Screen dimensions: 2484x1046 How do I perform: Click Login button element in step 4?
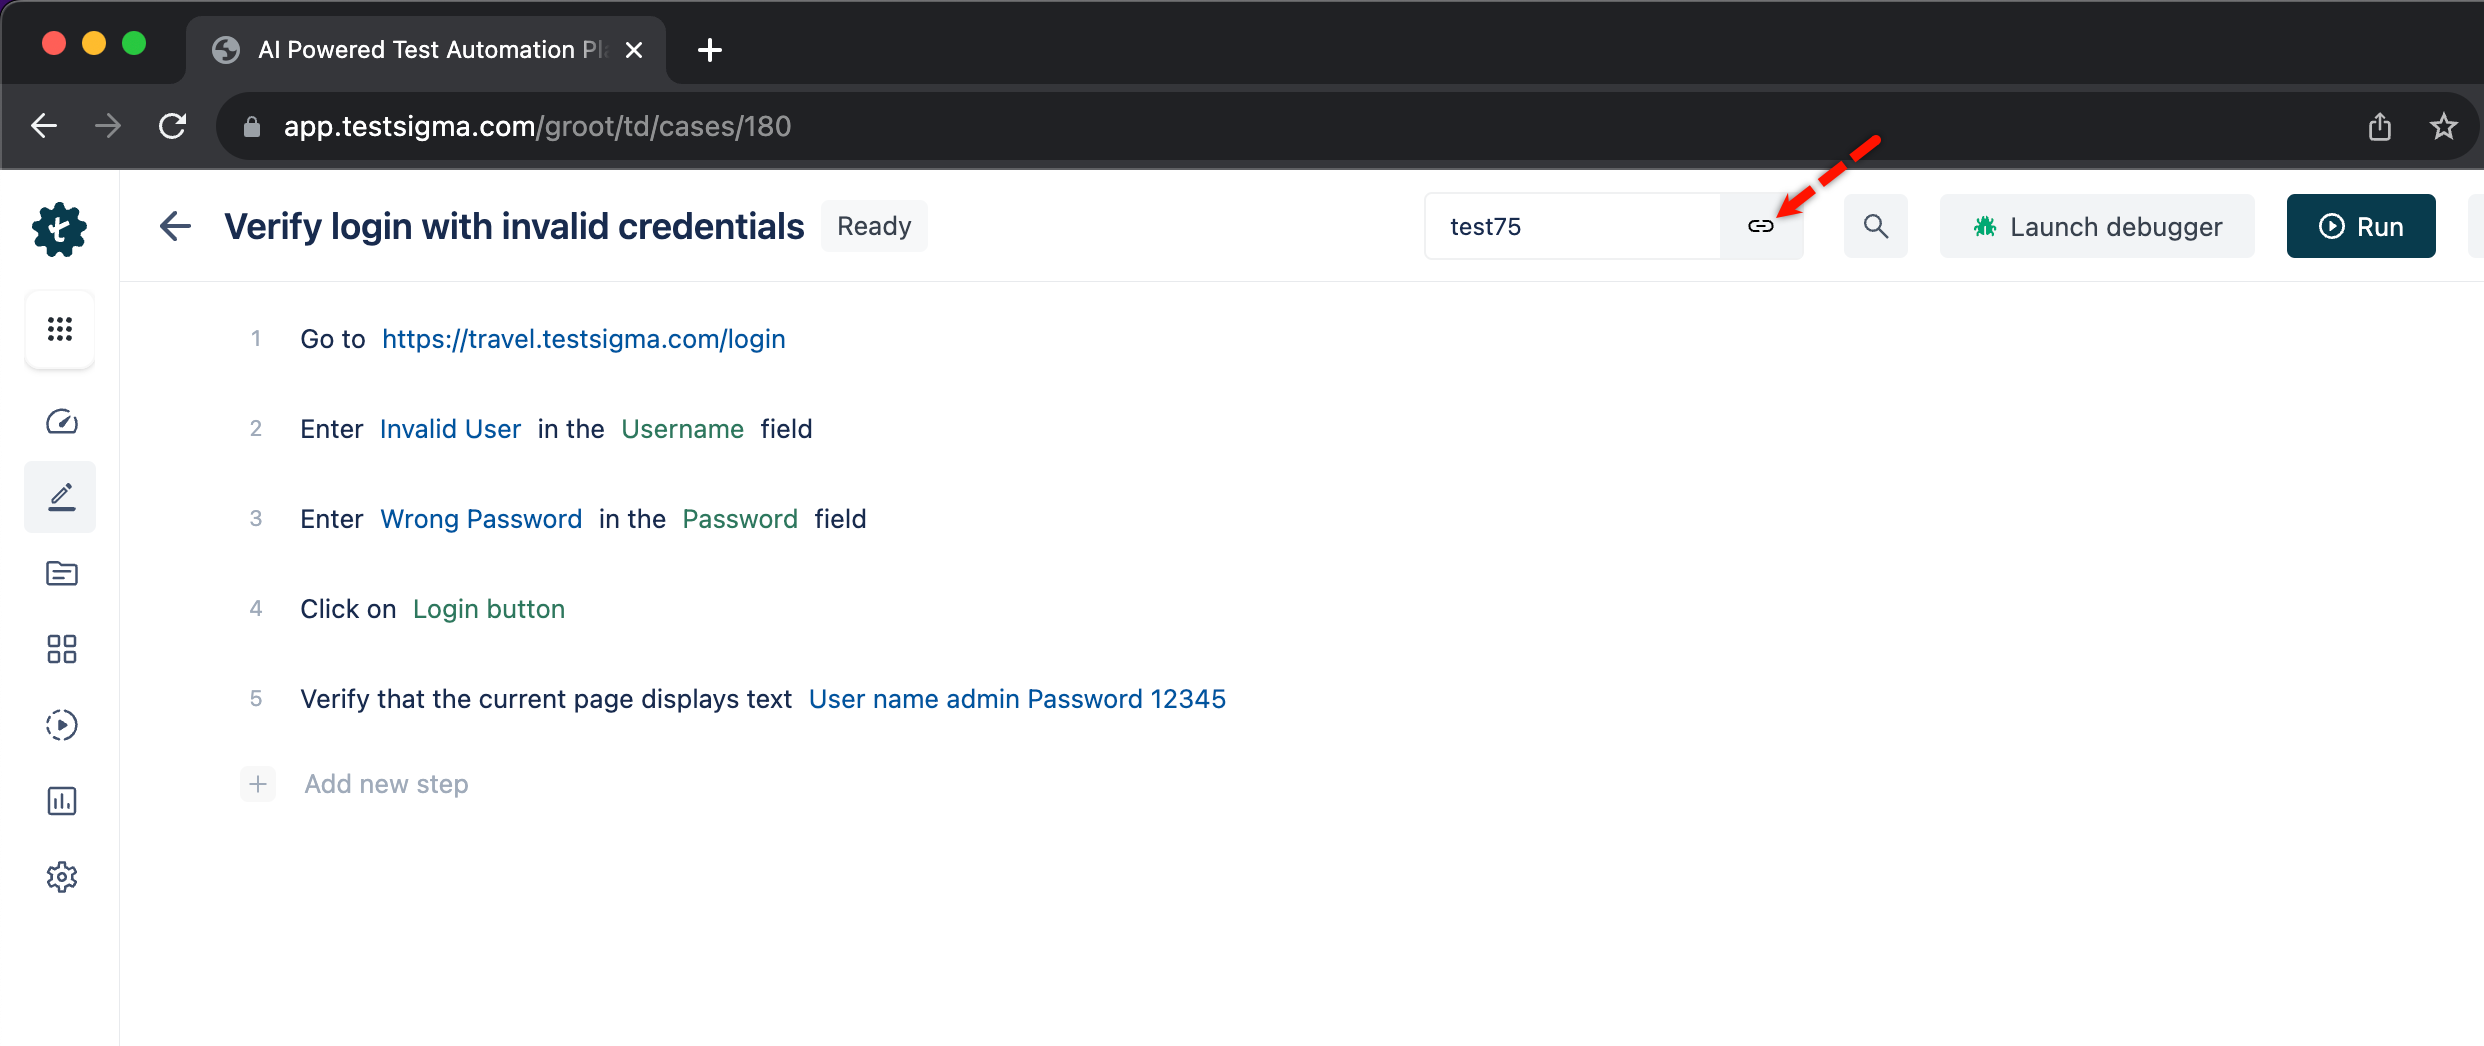489,609
